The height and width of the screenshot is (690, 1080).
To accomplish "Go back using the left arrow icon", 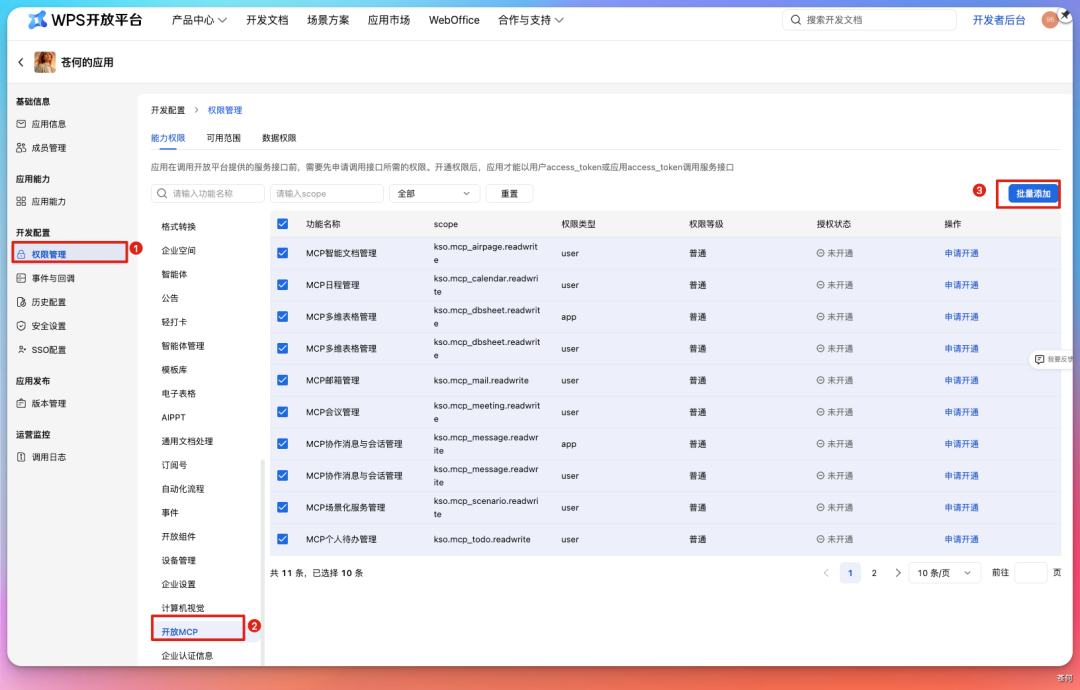I will tap(21, 62).
